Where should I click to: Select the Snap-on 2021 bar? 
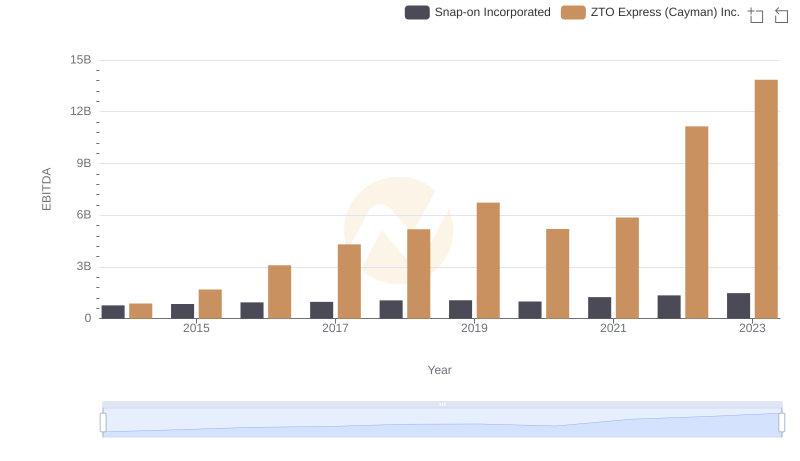tap(599, 308)
